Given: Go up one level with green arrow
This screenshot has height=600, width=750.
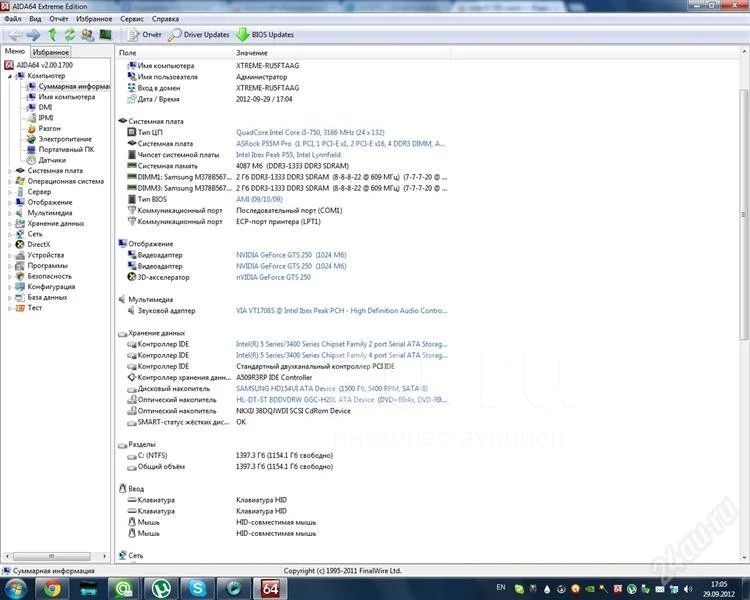Looking at the screenshot, I should click(x=52, y=34).
